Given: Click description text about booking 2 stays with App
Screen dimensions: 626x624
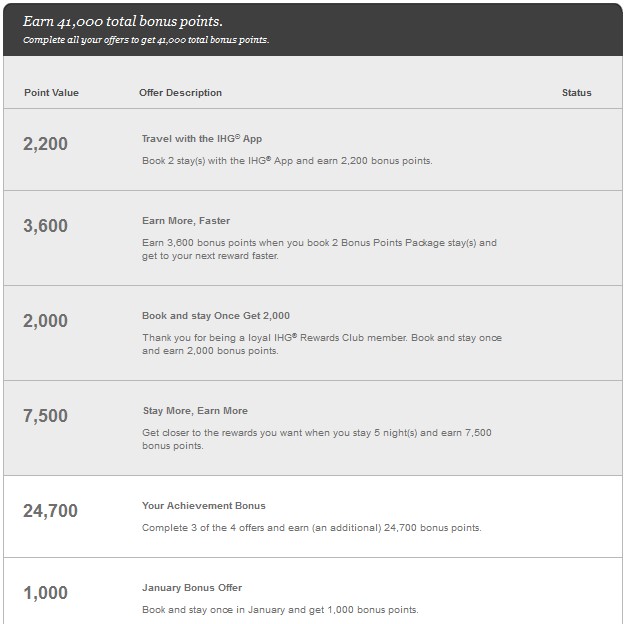Looking at the screenshot, I should tap(287, 161).
